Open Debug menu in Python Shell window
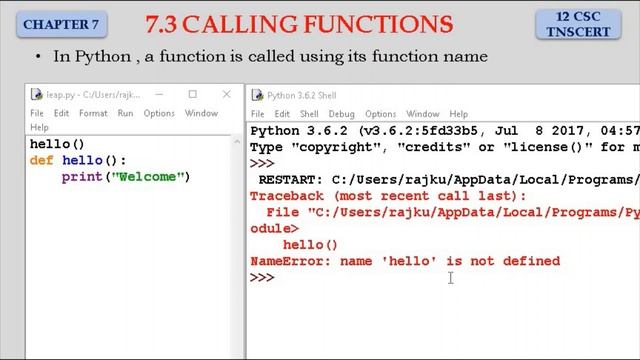 point(342,114)
